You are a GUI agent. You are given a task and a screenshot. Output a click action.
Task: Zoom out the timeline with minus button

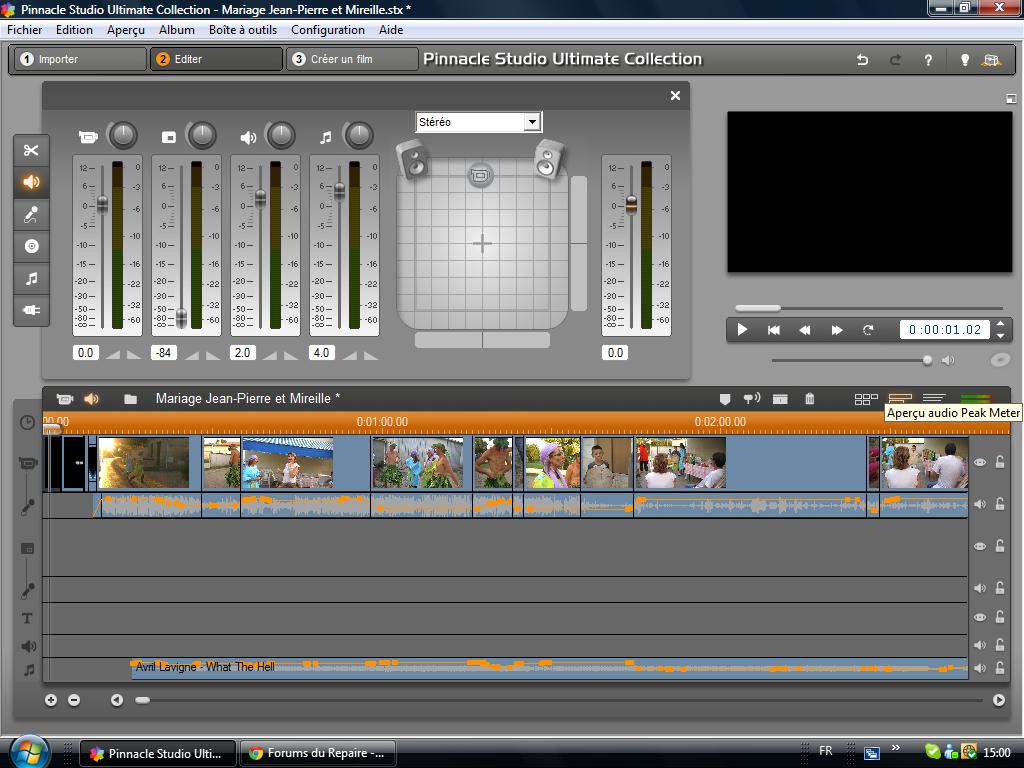tap(74, 700)
